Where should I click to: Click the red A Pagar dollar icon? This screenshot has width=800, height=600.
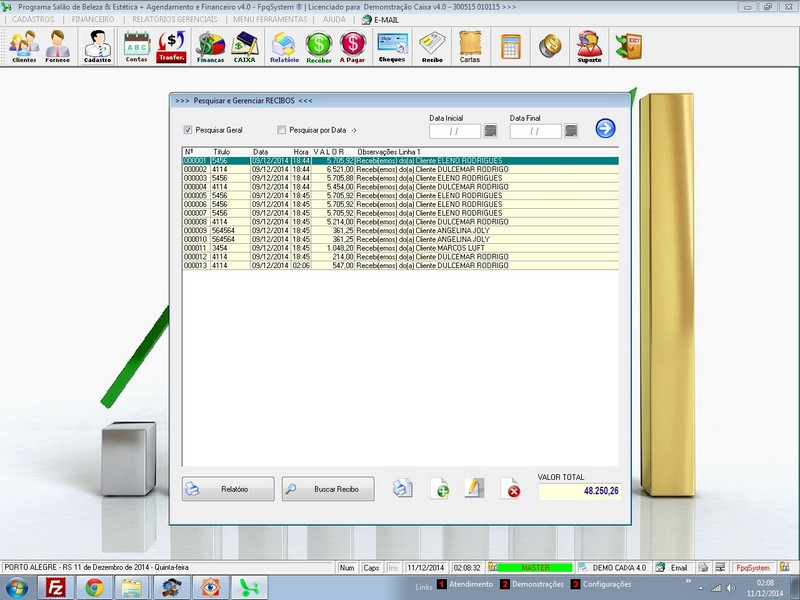pos(353,46)
